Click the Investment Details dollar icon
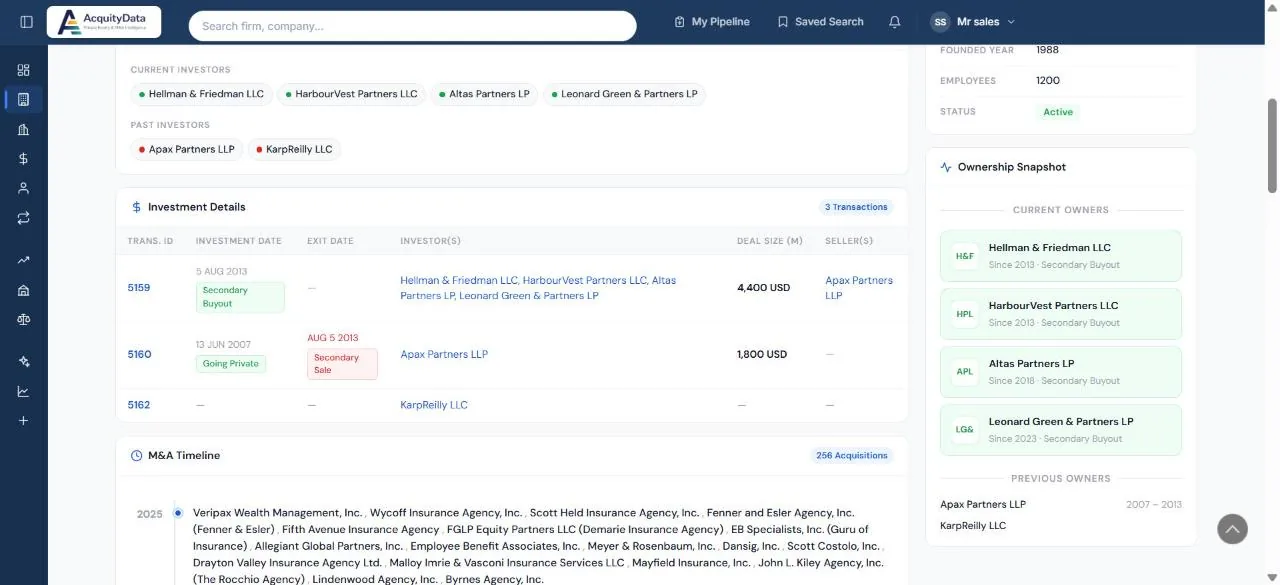The height and width of the screenshot is (585, 1280). click(137, 207)
